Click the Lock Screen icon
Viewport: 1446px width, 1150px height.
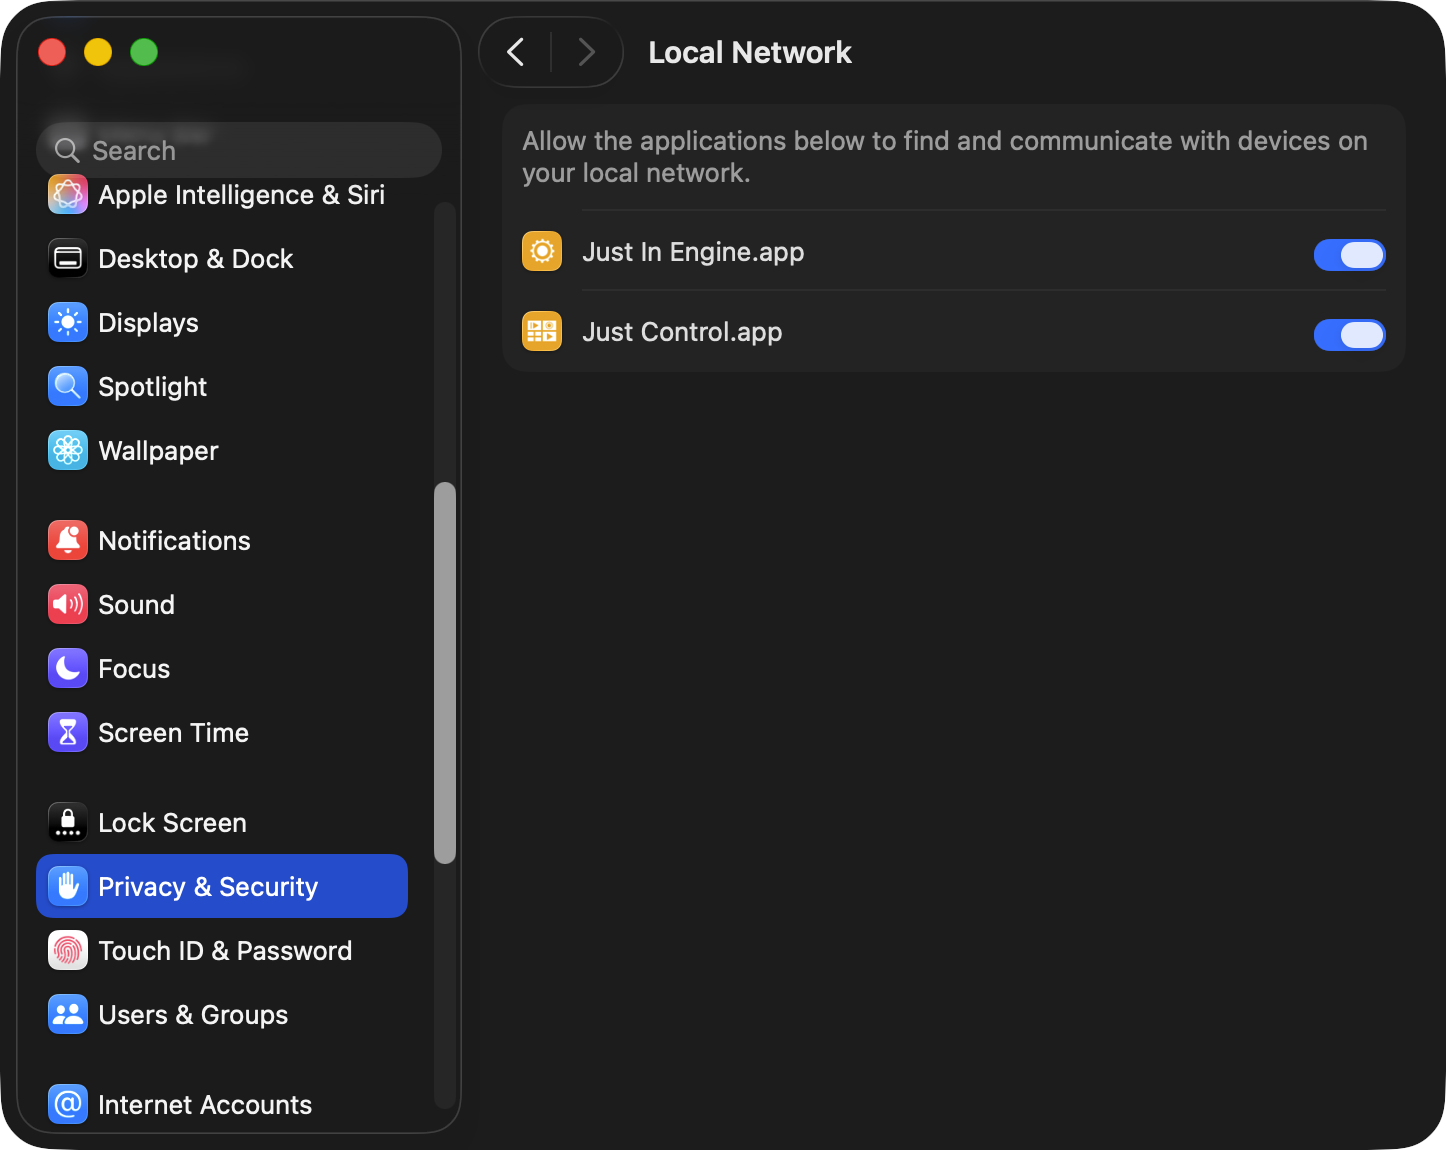68,823
